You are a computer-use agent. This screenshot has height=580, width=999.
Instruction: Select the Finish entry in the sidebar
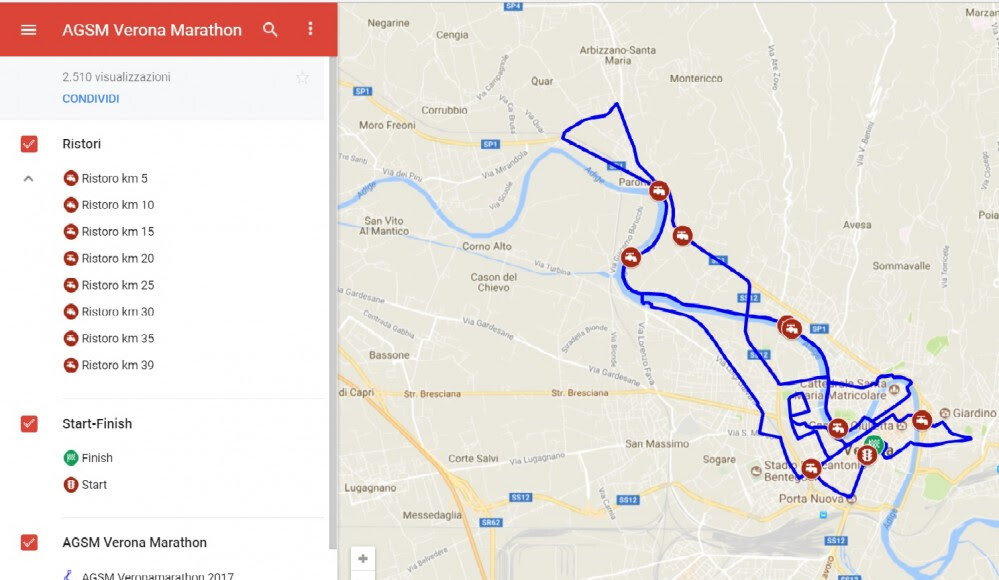tap(88, 458)
